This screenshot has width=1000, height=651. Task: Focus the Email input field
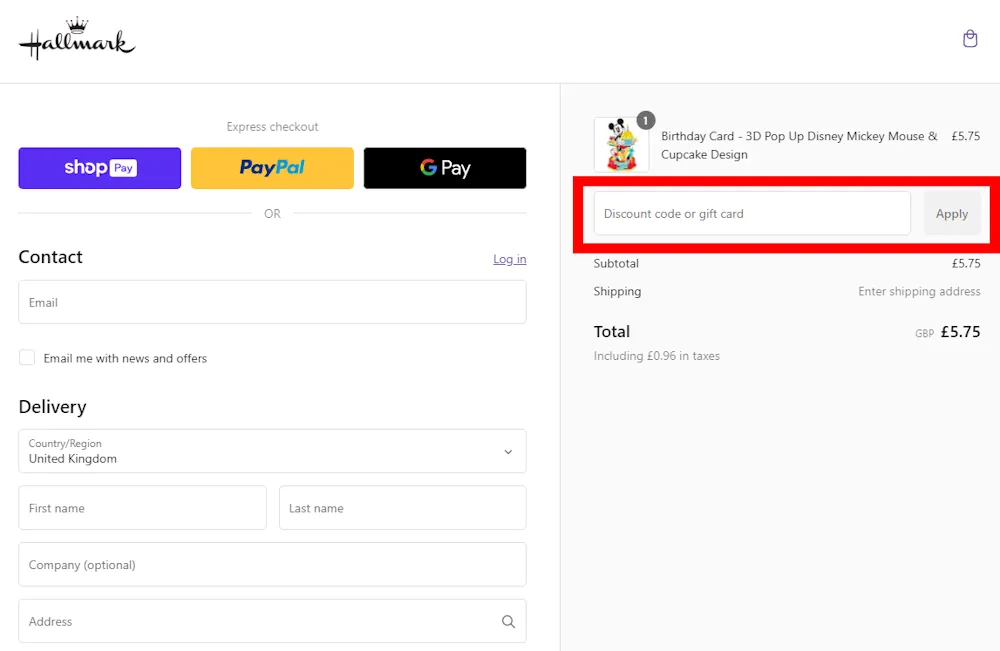[272, 302]
